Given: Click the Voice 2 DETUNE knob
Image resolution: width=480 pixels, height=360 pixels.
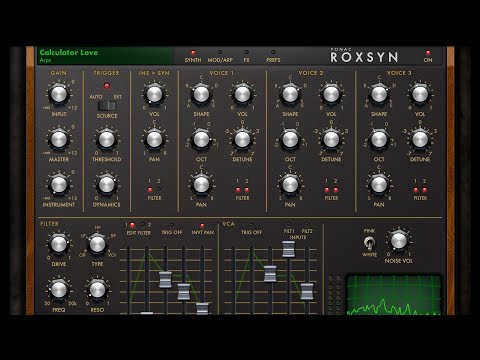Looking at the screenshot, I should pos(331,140).
